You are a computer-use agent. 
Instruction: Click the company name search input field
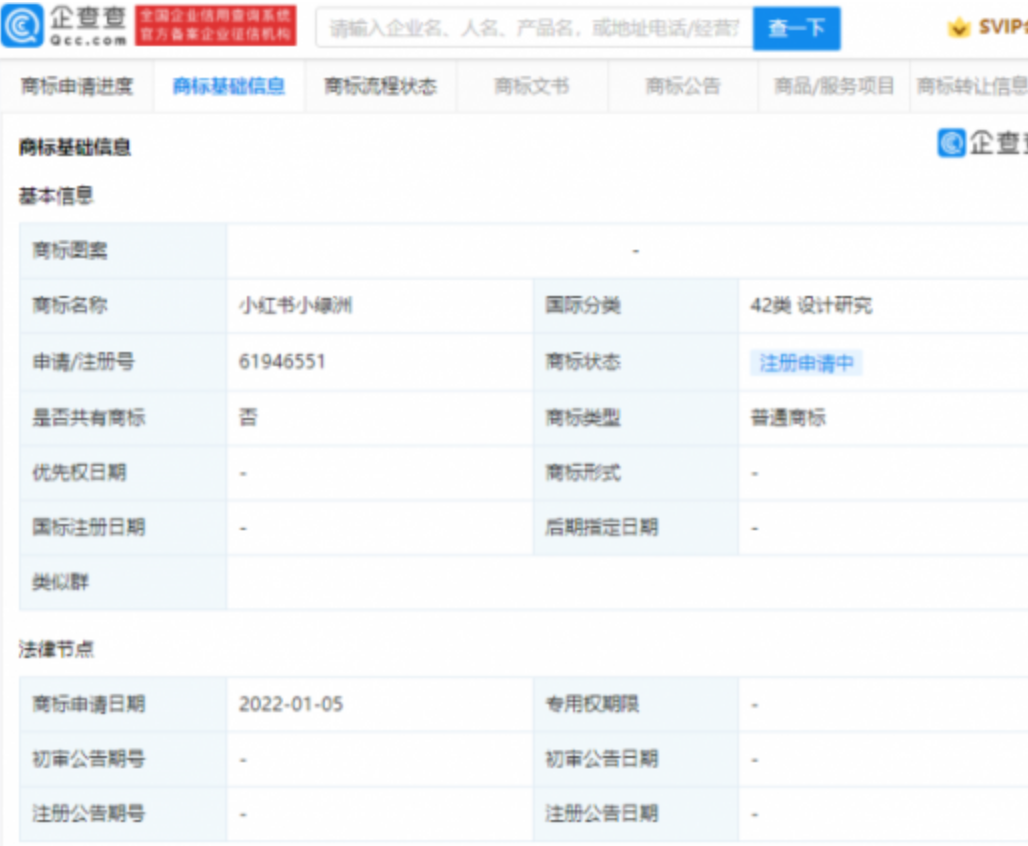[534, 28]
